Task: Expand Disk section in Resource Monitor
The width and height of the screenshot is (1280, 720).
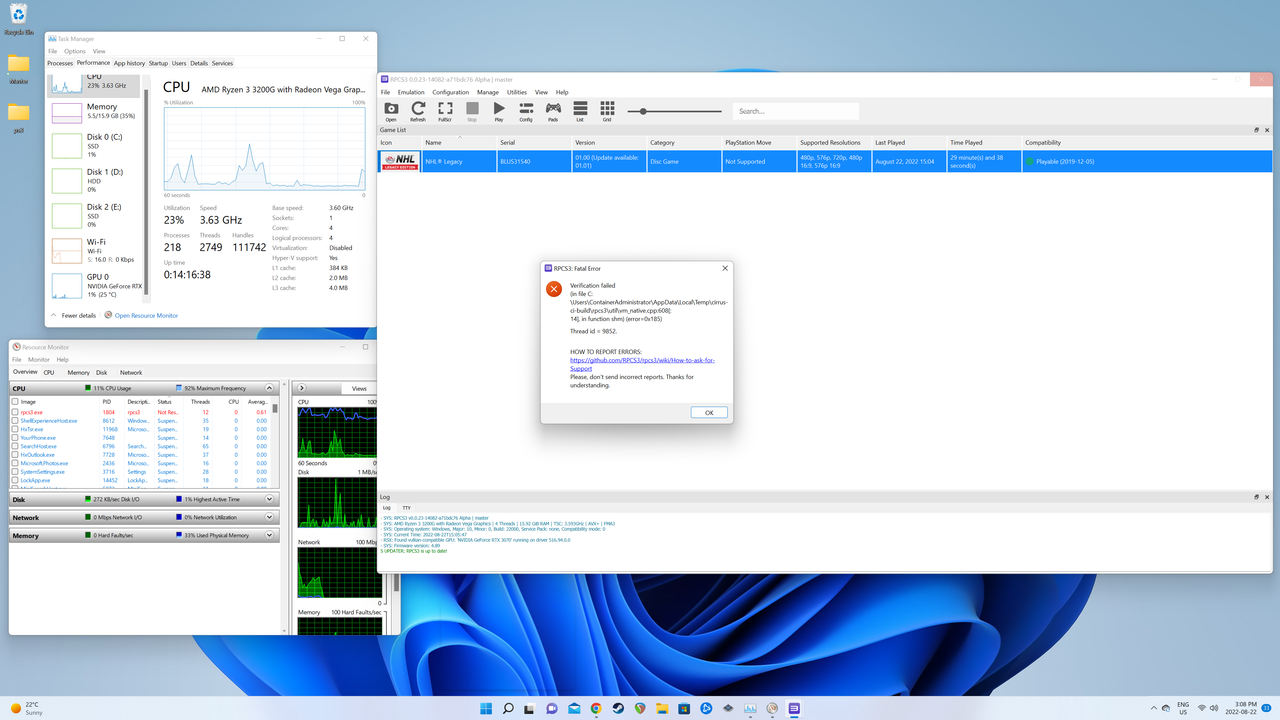Action: tap(269, 499)
